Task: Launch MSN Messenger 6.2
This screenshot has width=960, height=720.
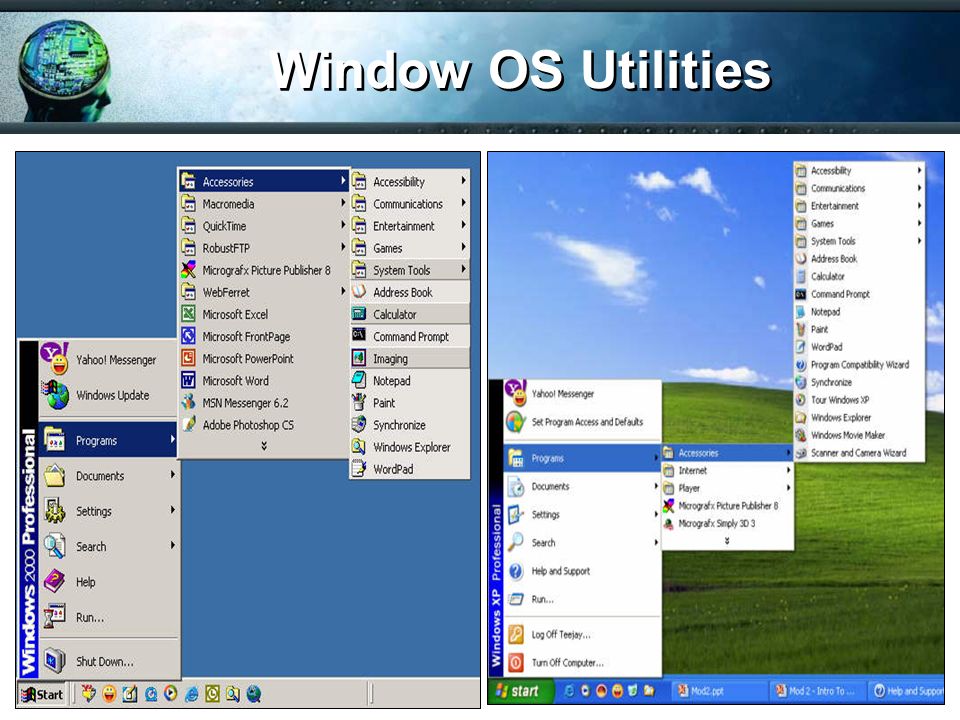Action: (x=264, y=403)
